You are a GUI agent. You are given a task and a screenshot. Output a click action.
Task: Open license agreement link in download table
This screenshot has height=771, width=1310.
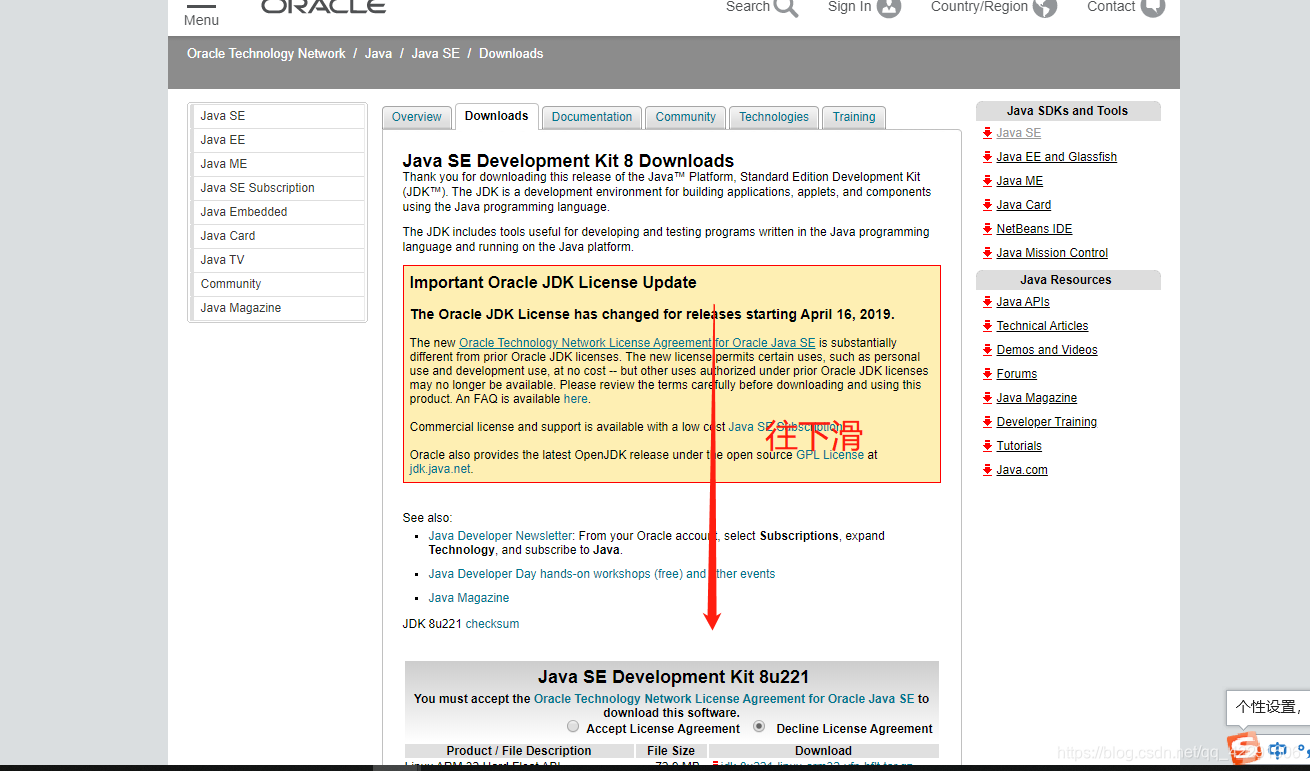724,699
